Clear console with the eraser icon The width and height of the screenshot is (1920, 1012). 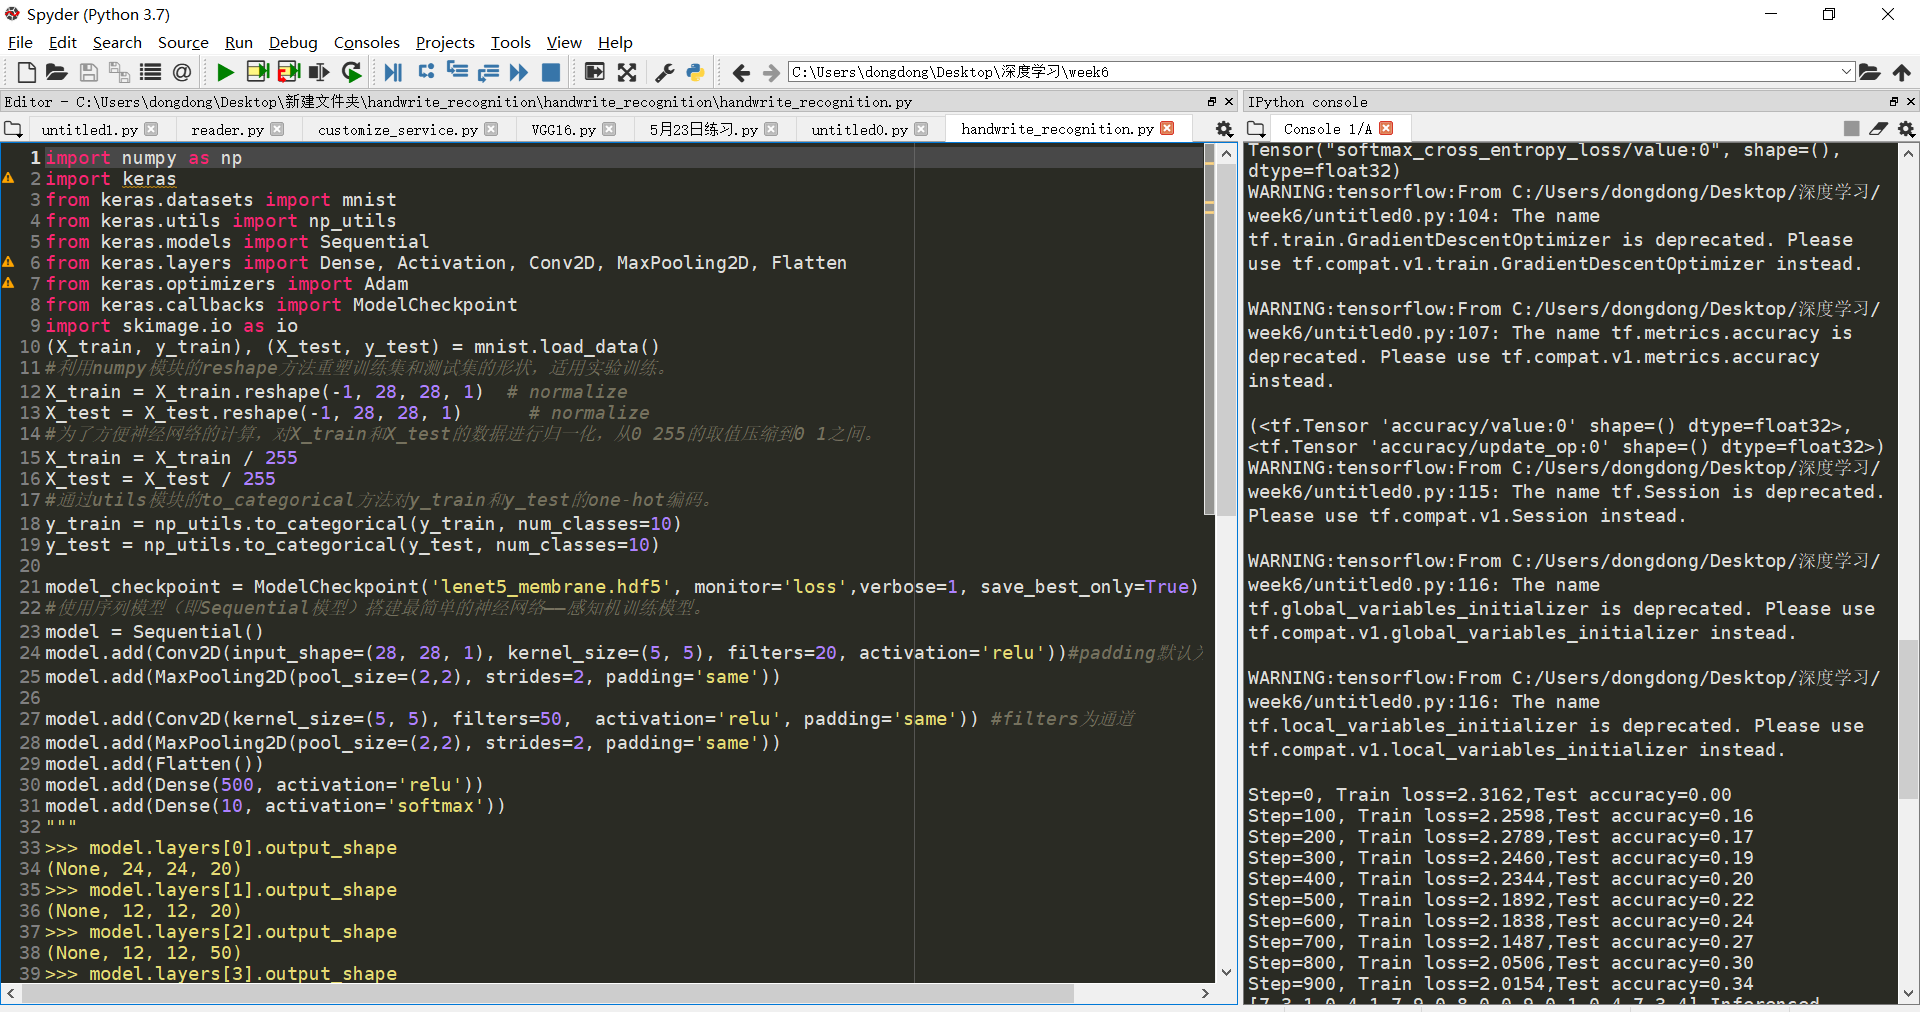(1879, 129)
